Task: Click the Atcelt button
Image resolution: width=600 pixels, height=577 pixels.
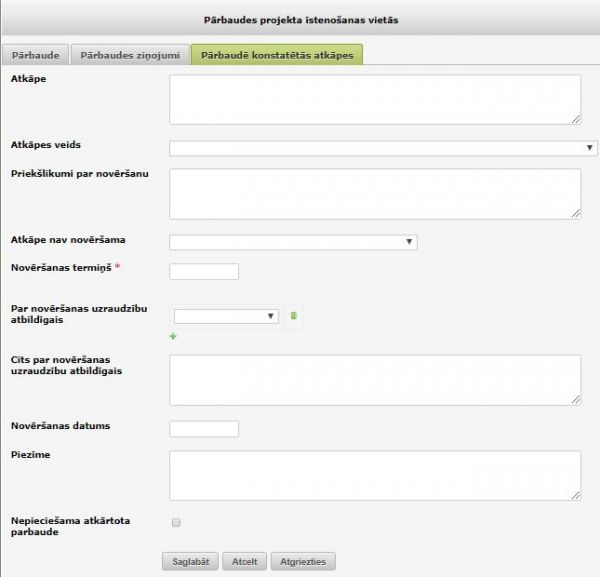Action: click(x=244, y=562)
